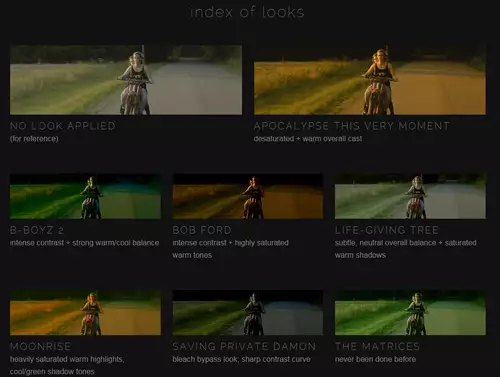Click the 'SAVING PRIVATE DAMON' title

pos(244,346)
